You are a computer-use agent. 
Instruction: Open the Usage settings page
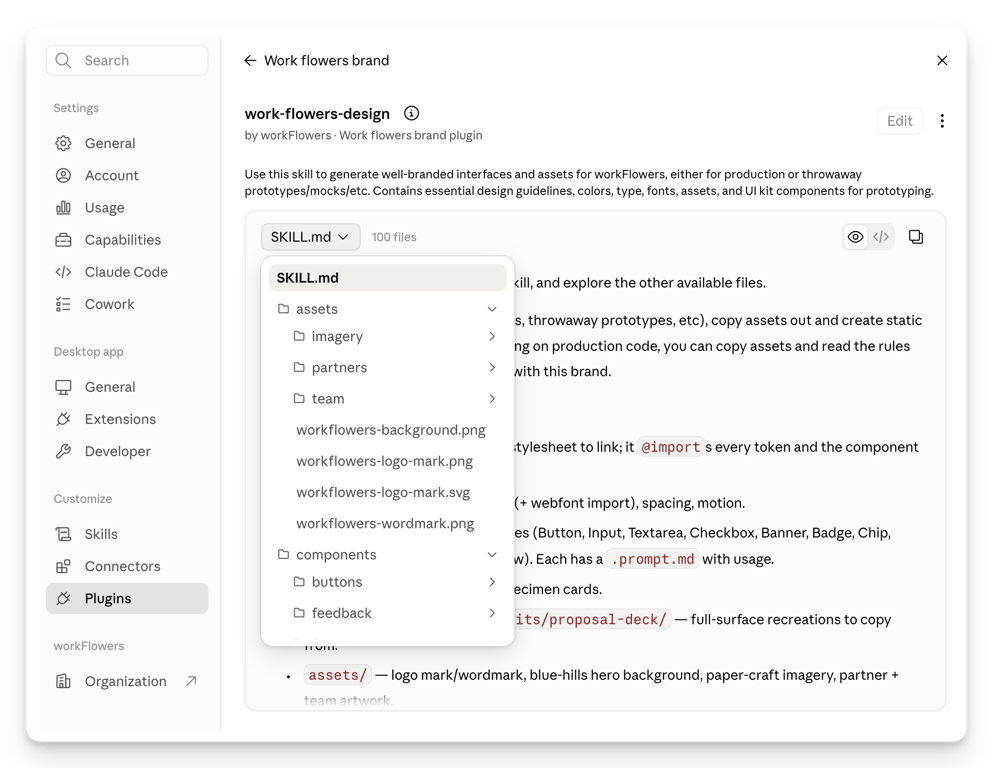click(x=127, y=208)
